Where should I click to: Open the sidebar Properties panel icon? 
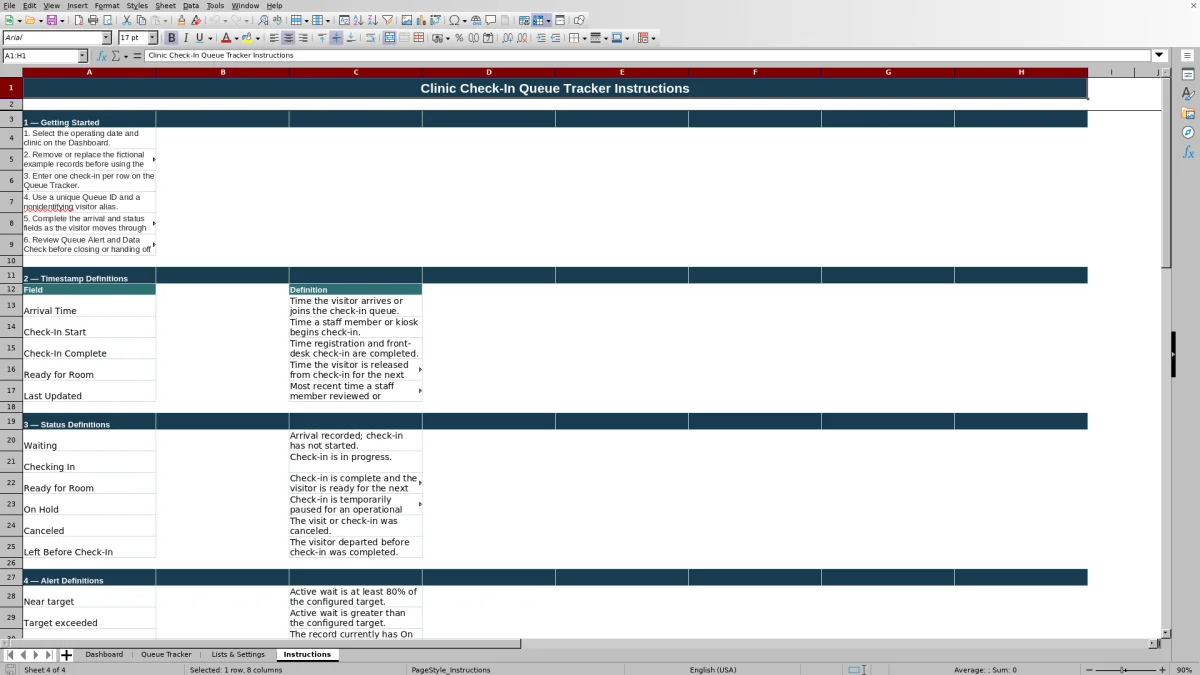pyautogui.click(x=1188, y=74)
